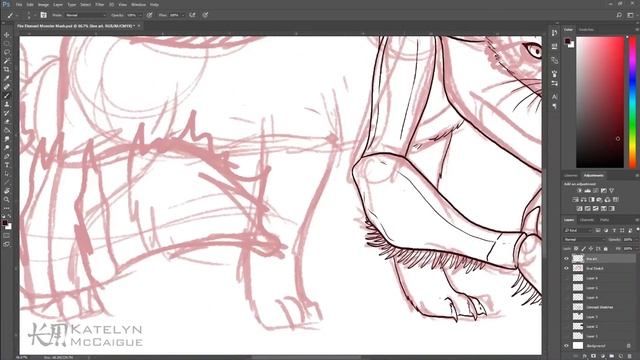Viewport: 640px width, 360px height.
Task: Switch to the Channels tab in Layers panel
Action: (587, 220)
